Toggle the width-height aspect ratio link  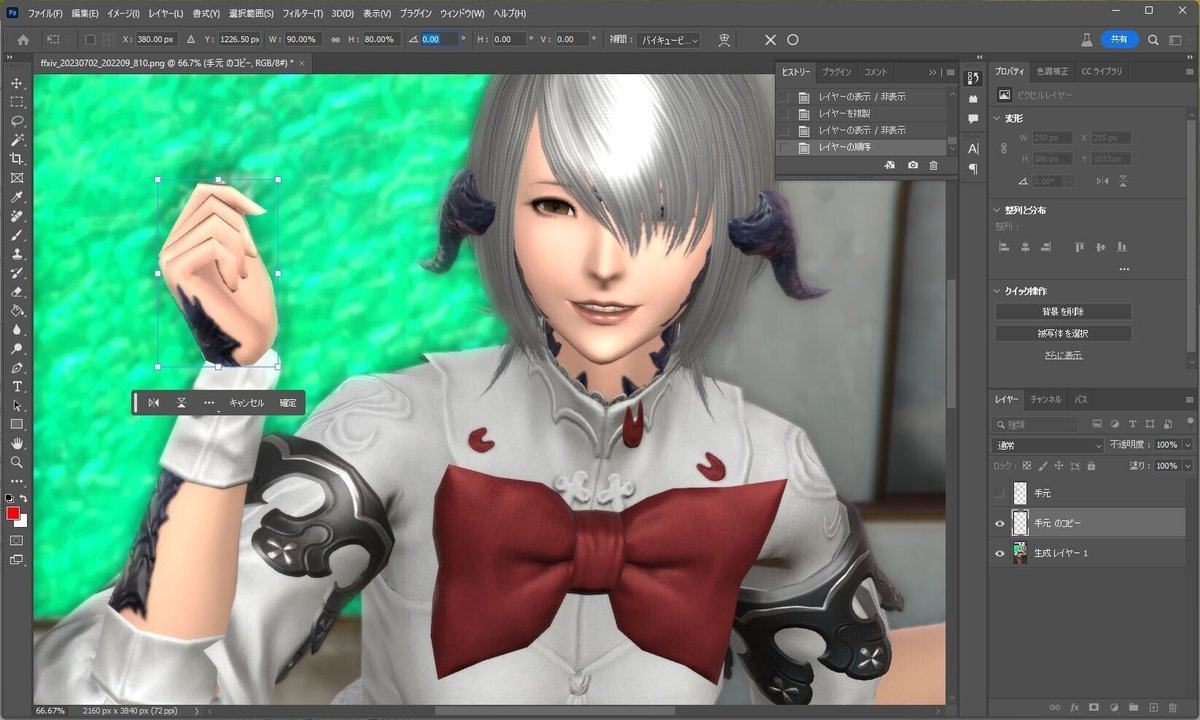[x=337, y=40]
